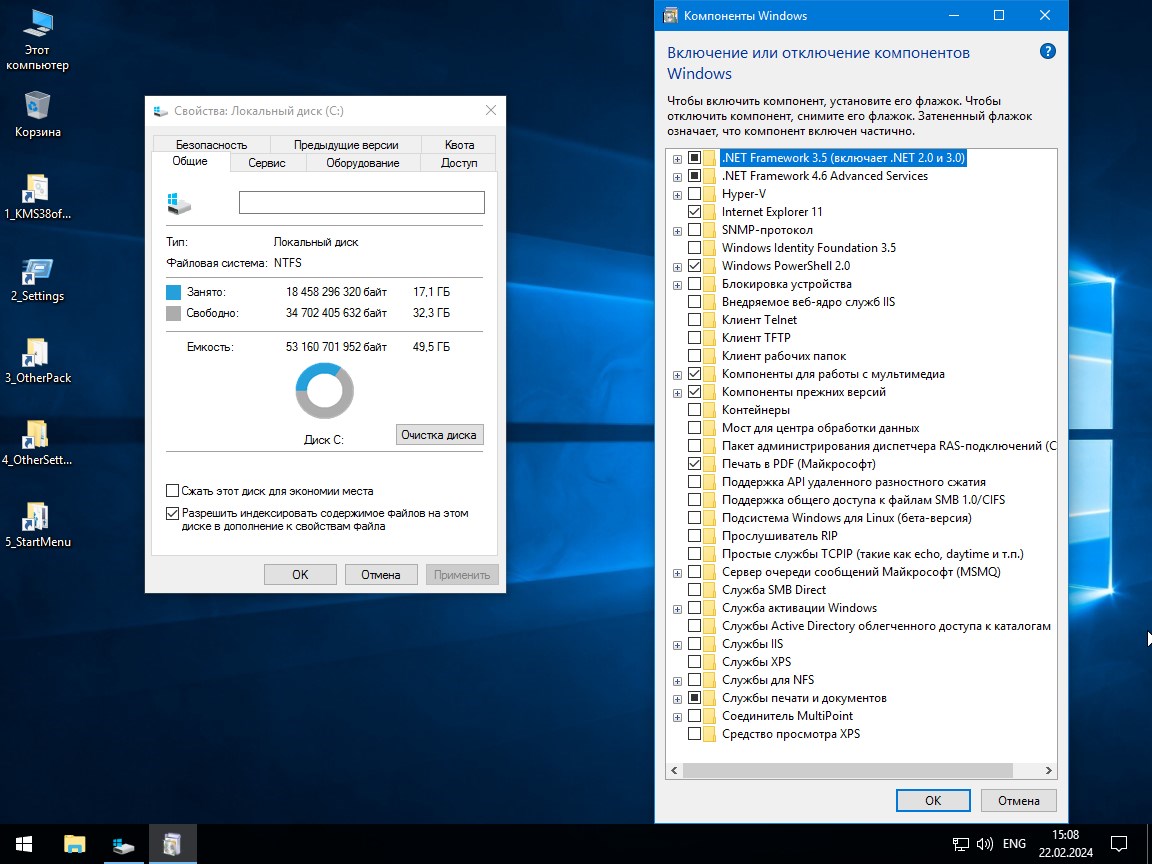This screenshot has width=1152, height=864.
Task: Open the Recycle Bin (Корзина) desktop icon
Action: (x=37, y=105)
